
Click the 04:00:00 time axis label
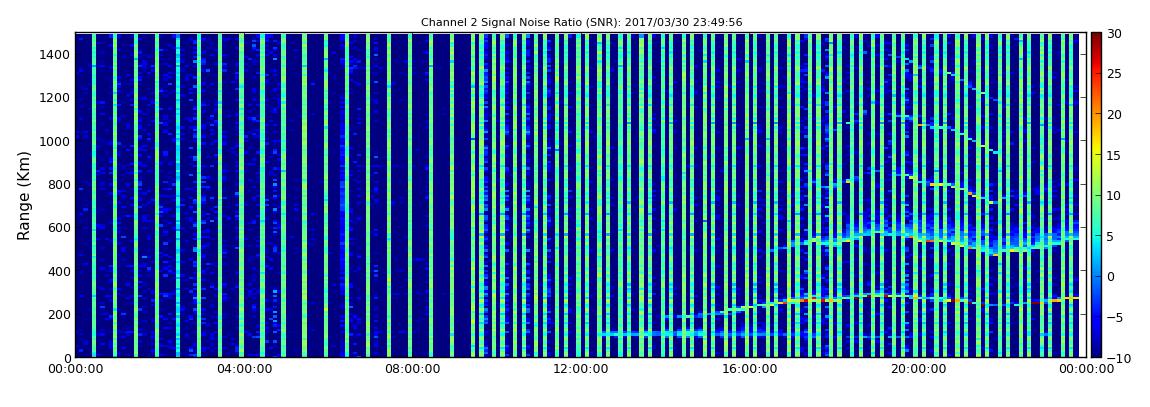pos(244,370)
